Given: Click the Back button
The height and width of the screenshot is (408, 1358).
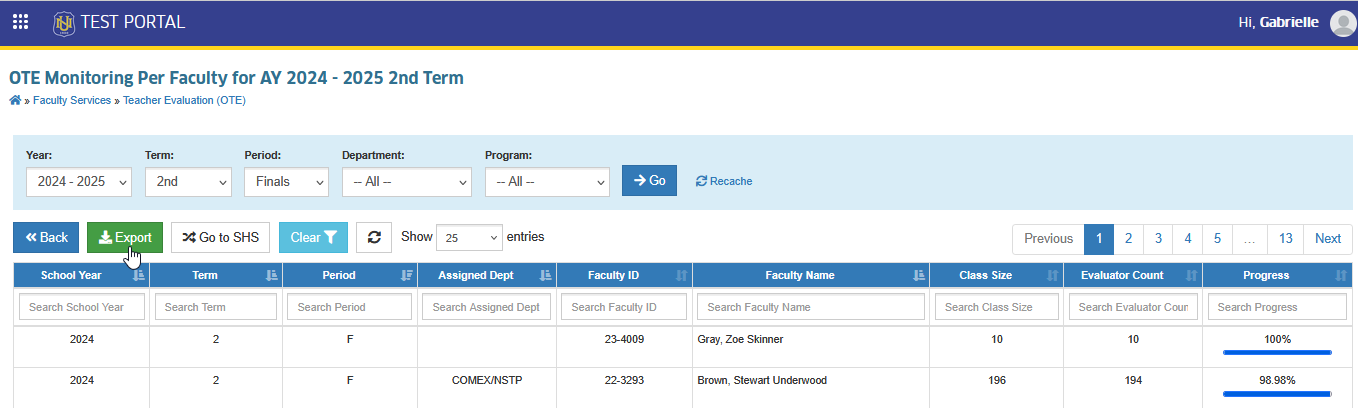Looking at the screenshot, I should tap(46, 237).
